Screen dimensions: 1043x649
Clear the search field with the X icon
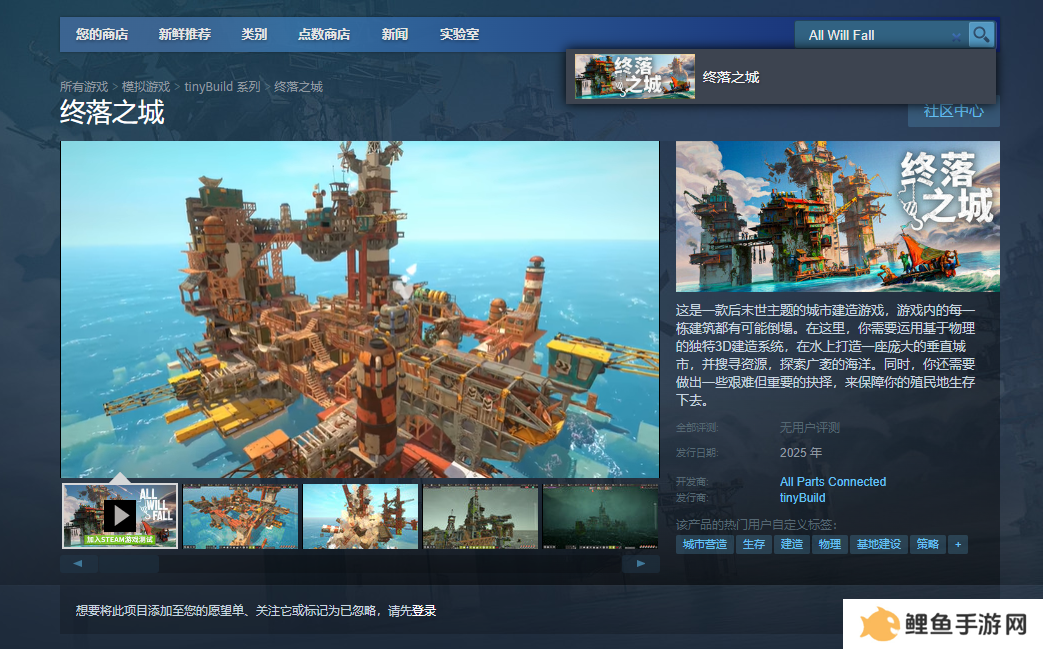[956, 37]
